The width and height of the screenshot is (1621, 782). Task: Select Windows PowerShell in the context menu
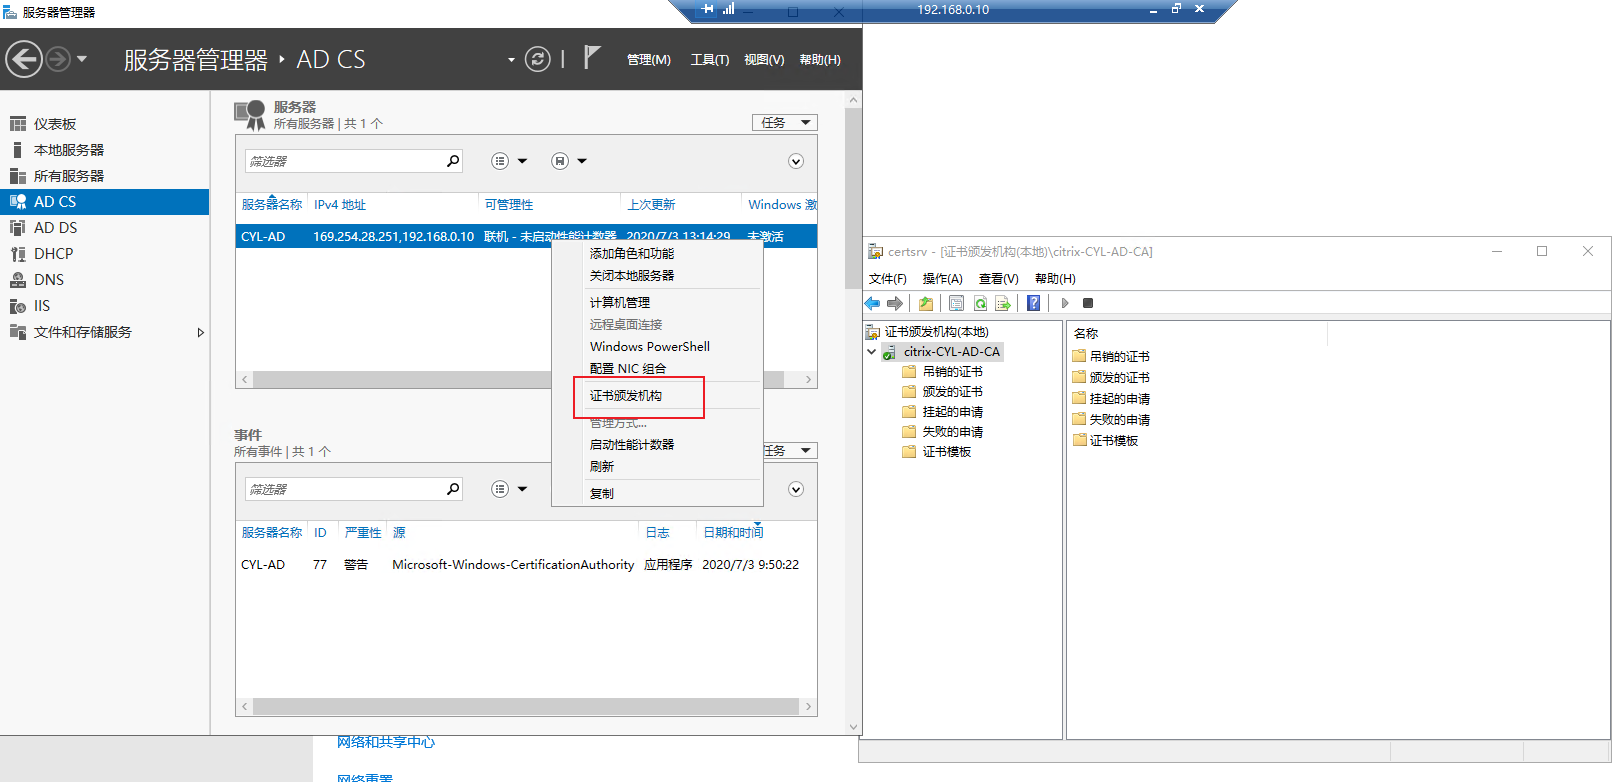click(x=650, y=347)
